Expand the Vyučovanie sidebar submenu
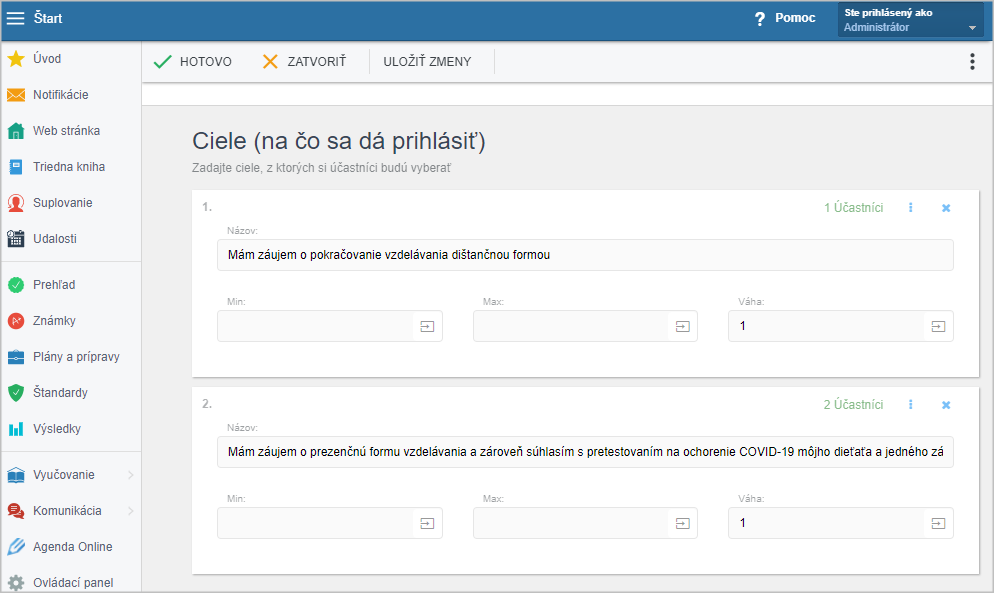This screenshot has height=593, width=994. [130, 475]
